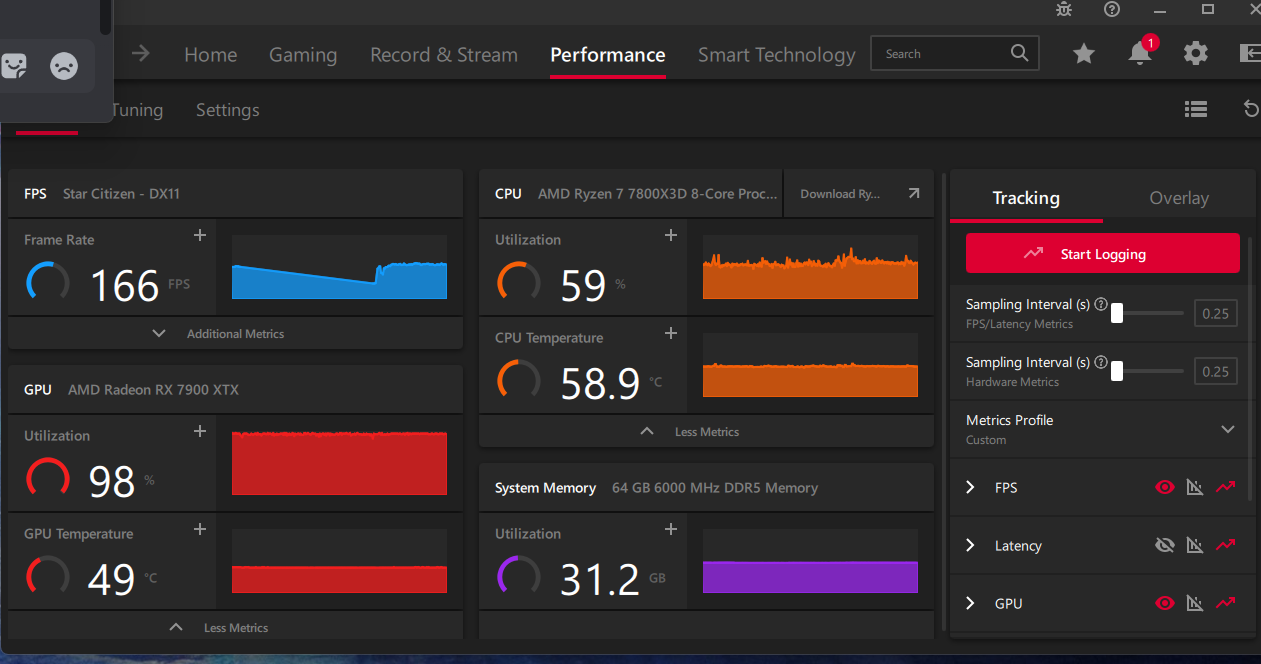The image size is (1261, 664).
Task: Open the Smart Technology tab
Action: pyautogui.click(x=777, y=55)
